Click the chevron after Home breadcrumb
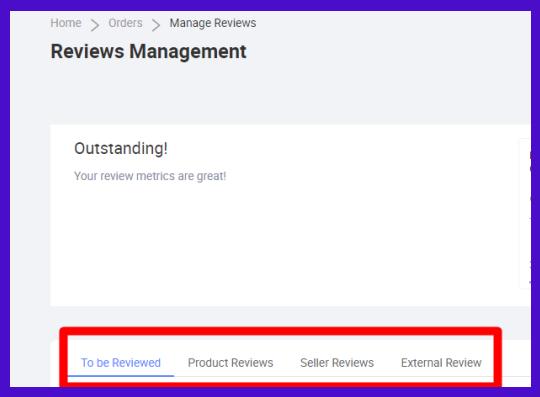 (x=95, y=25)
